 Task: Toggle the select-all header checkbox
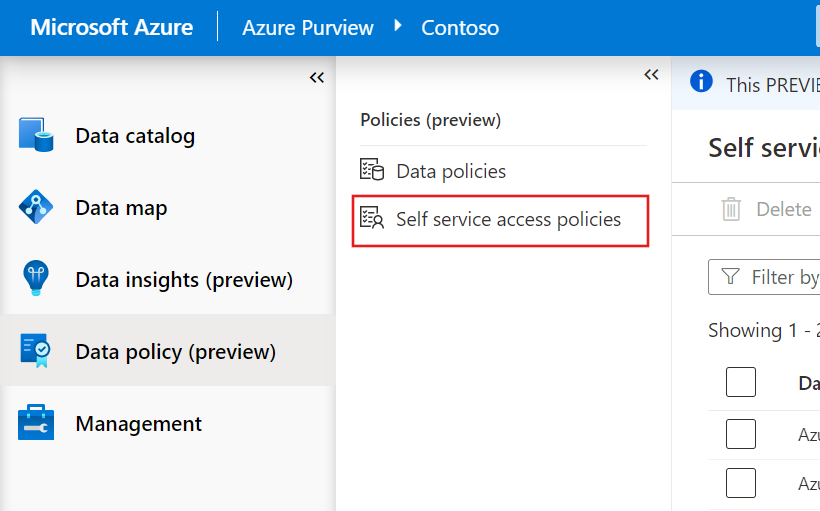(x=741, y=382)
